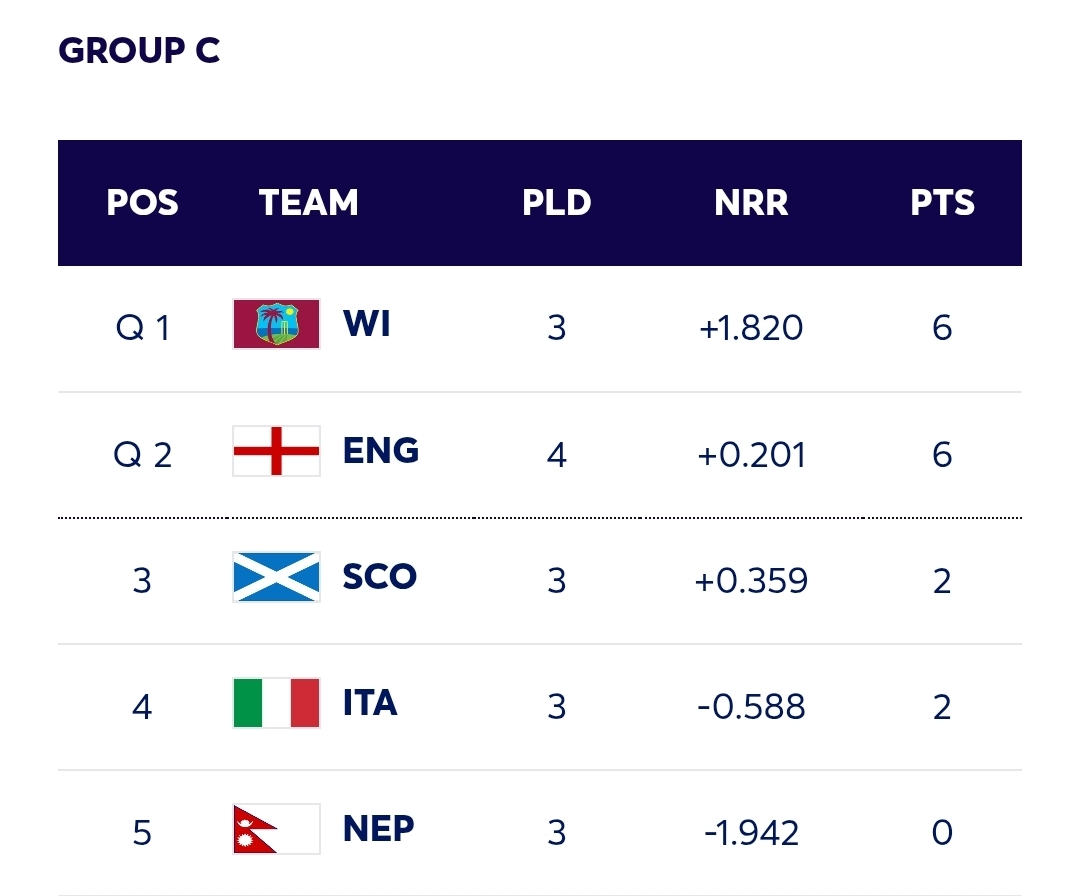Select the WI team name
1080x896 pixels.
pos(367,324)
